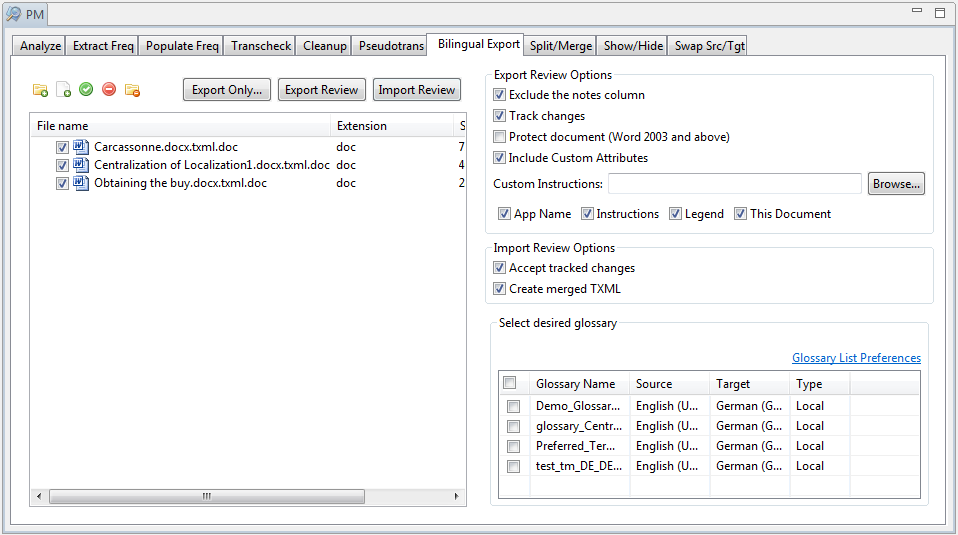Click the add file icon

click(63, 90)
